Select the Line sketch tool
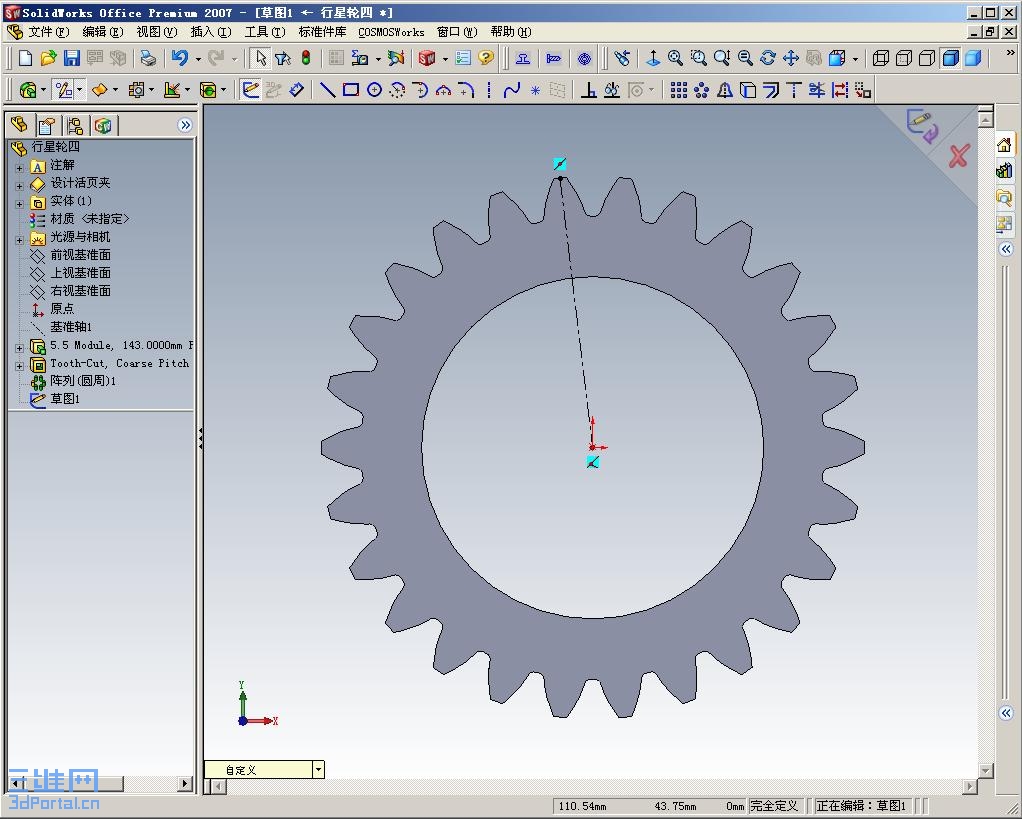The image size is (1022, 819). pos(328,90)
